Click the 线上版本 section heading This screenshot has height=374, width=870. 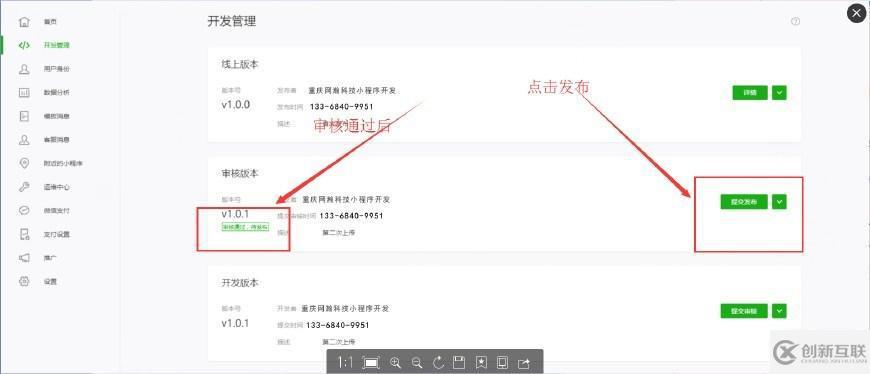tap(240, 64)
